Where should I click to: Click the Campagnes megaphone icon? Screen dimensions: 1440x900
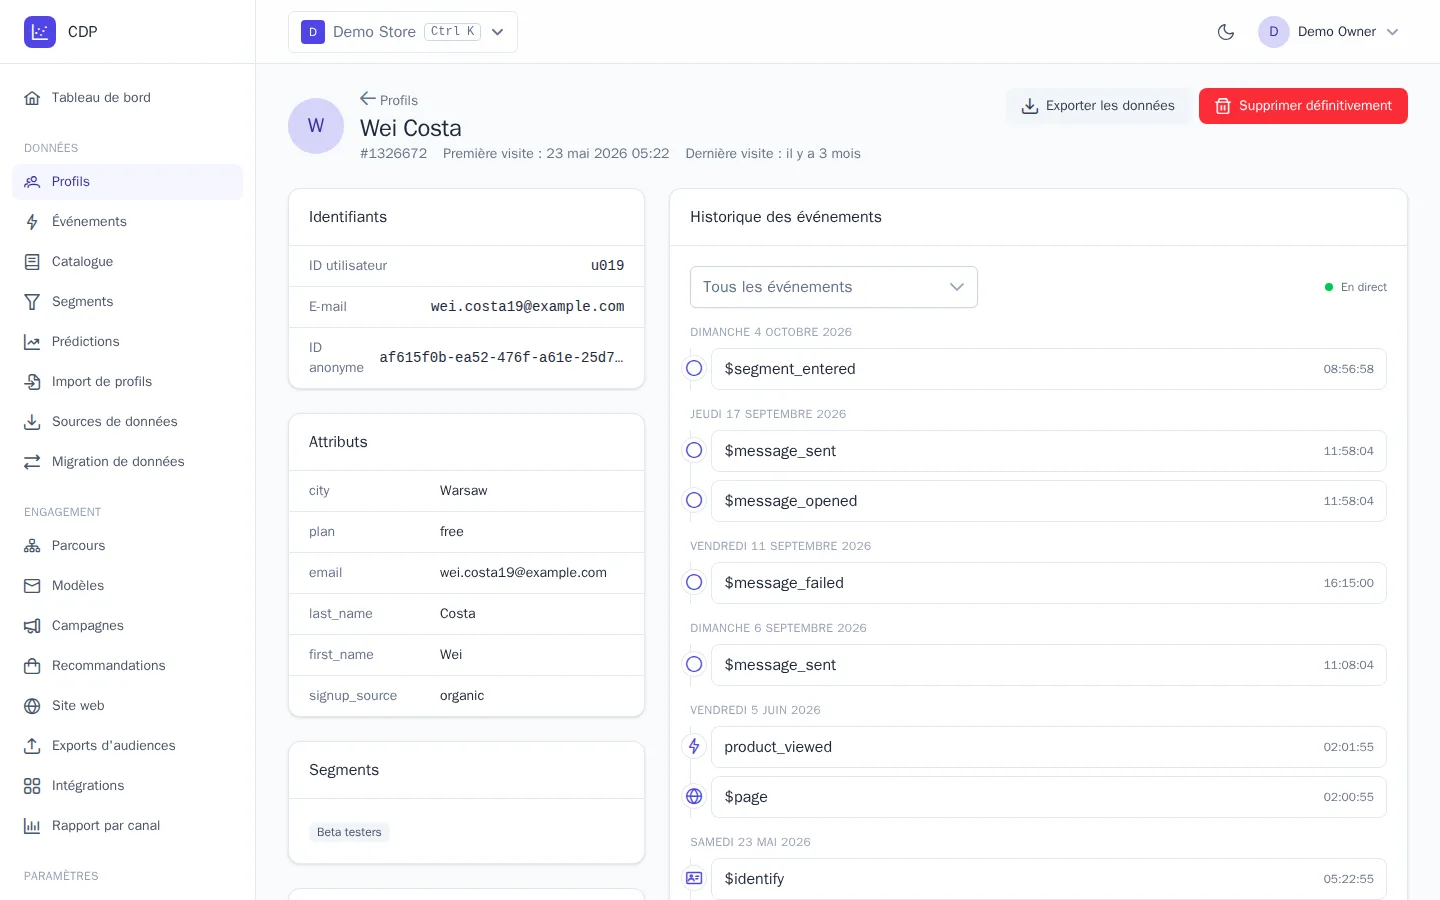pyautogui.click(x=32, y=626)
